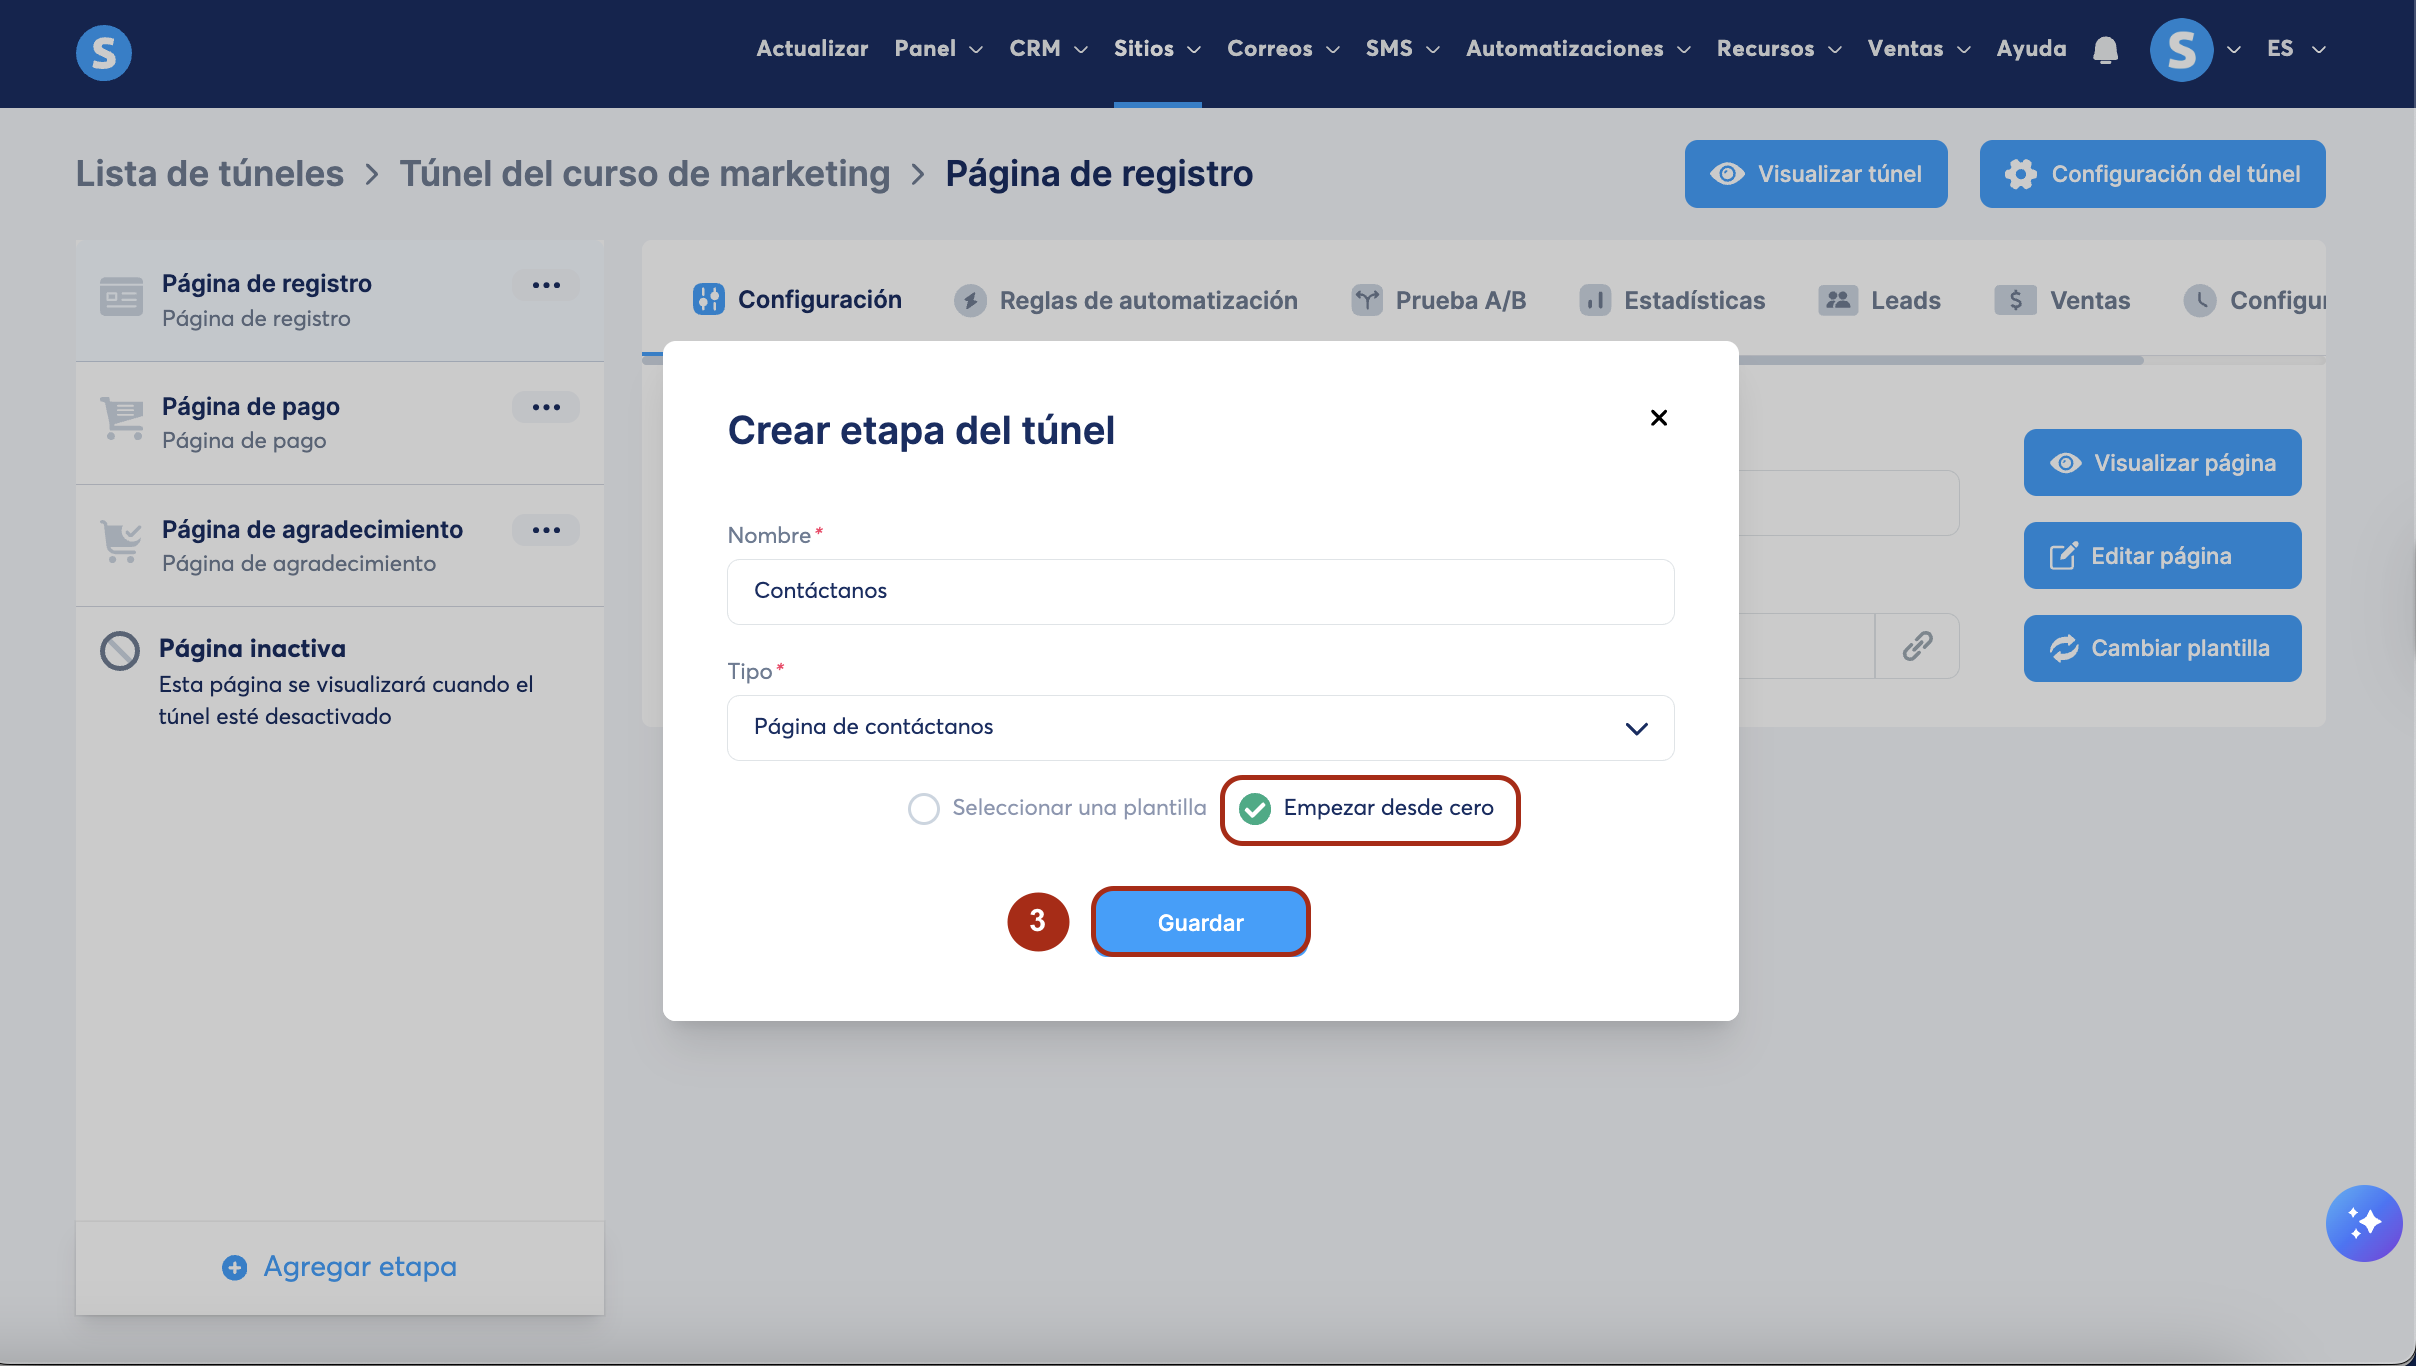2416x1366 pixels.
Task: Expand the Sitios navigation menu
Action: click(x=1157, y=49)
